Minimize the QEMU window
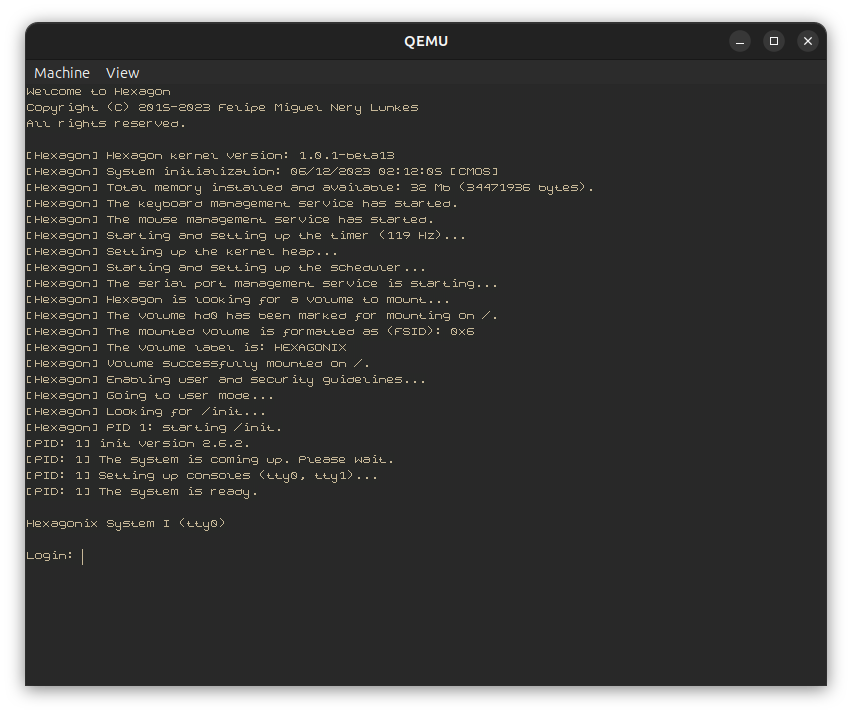852x714 pixels. (x=740, y=41)
